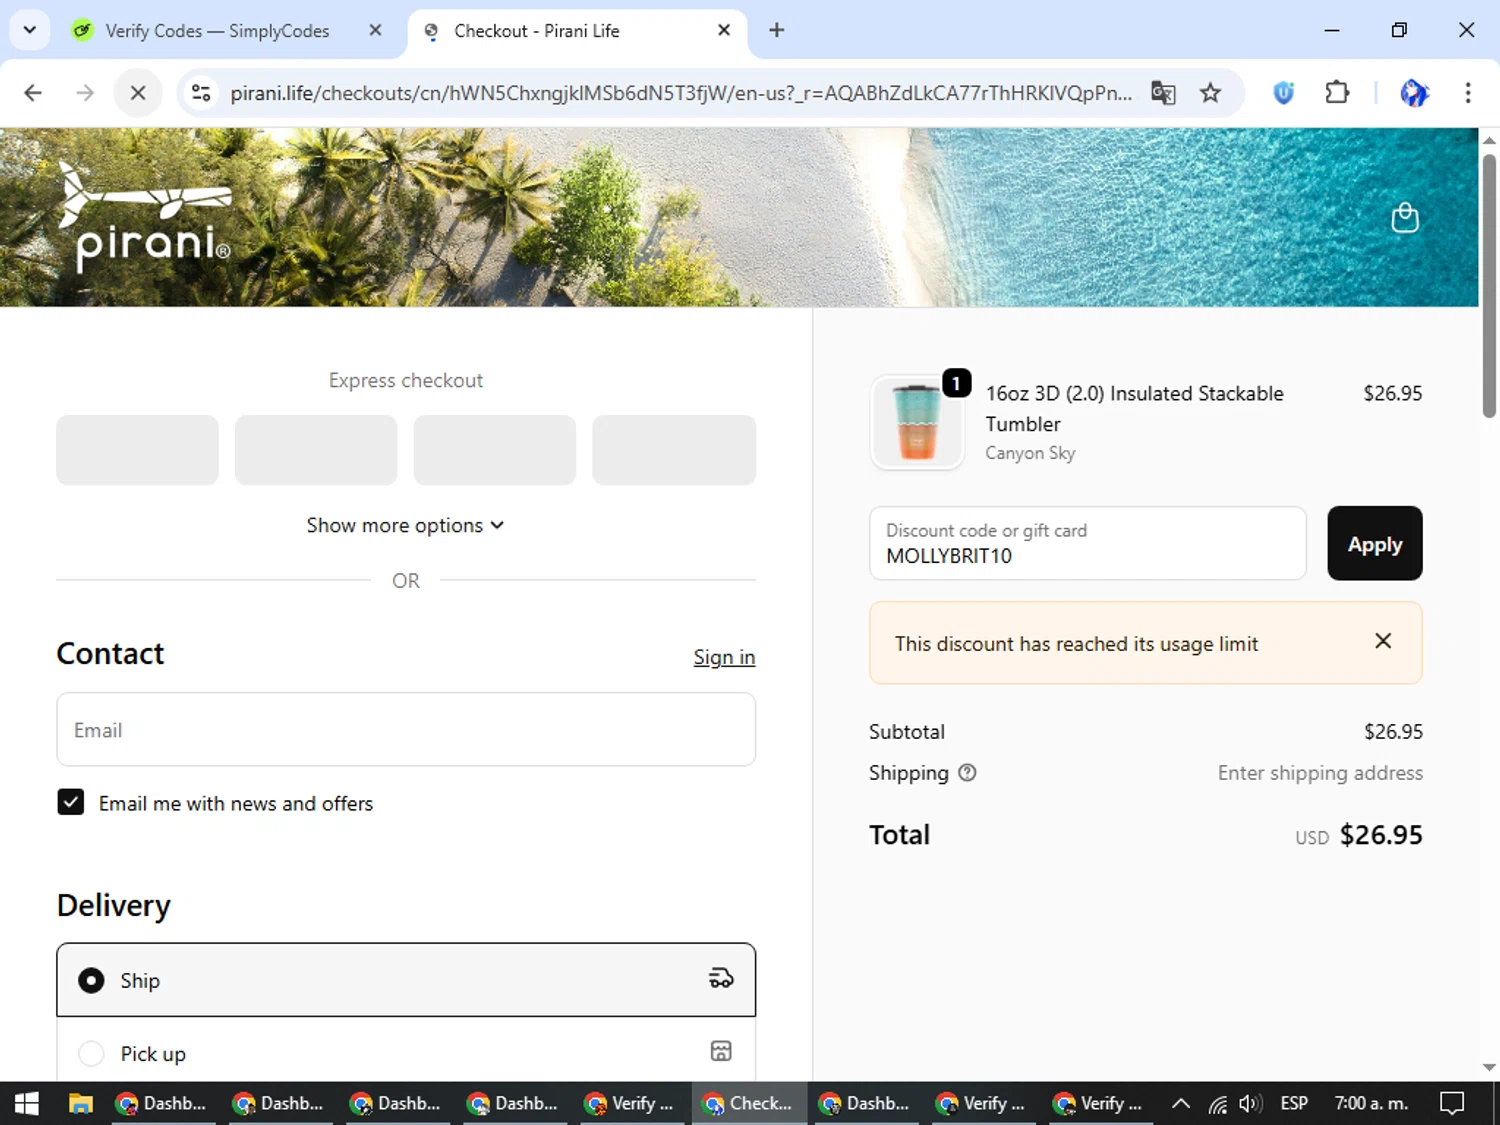Image resolution: width=1500 pixels, height=1125 pixels.
Task: Click the fourth express checkout button
Action: click(x=674, y=450)
